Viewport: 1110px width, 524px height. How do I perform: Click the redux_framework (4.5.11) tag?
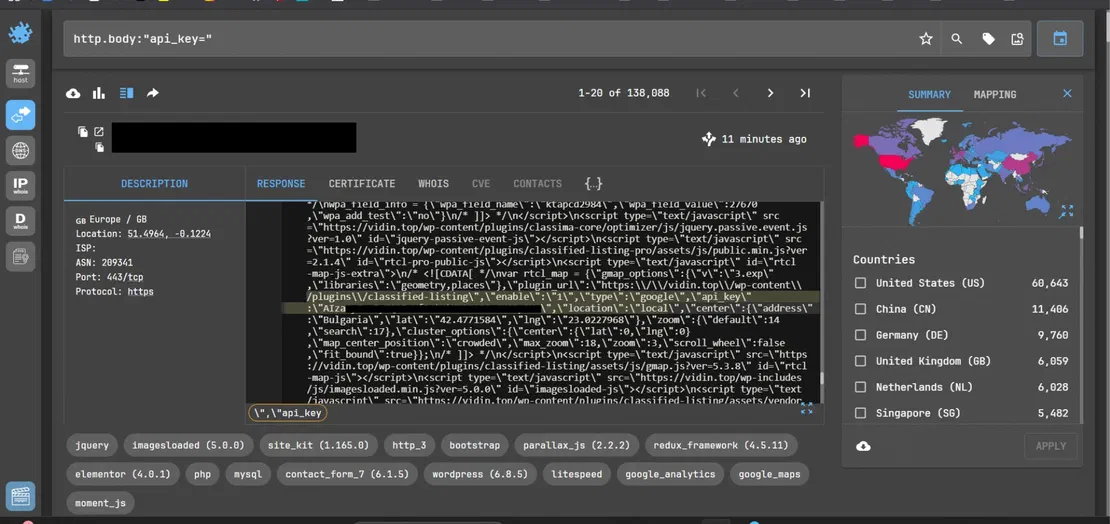721,445
